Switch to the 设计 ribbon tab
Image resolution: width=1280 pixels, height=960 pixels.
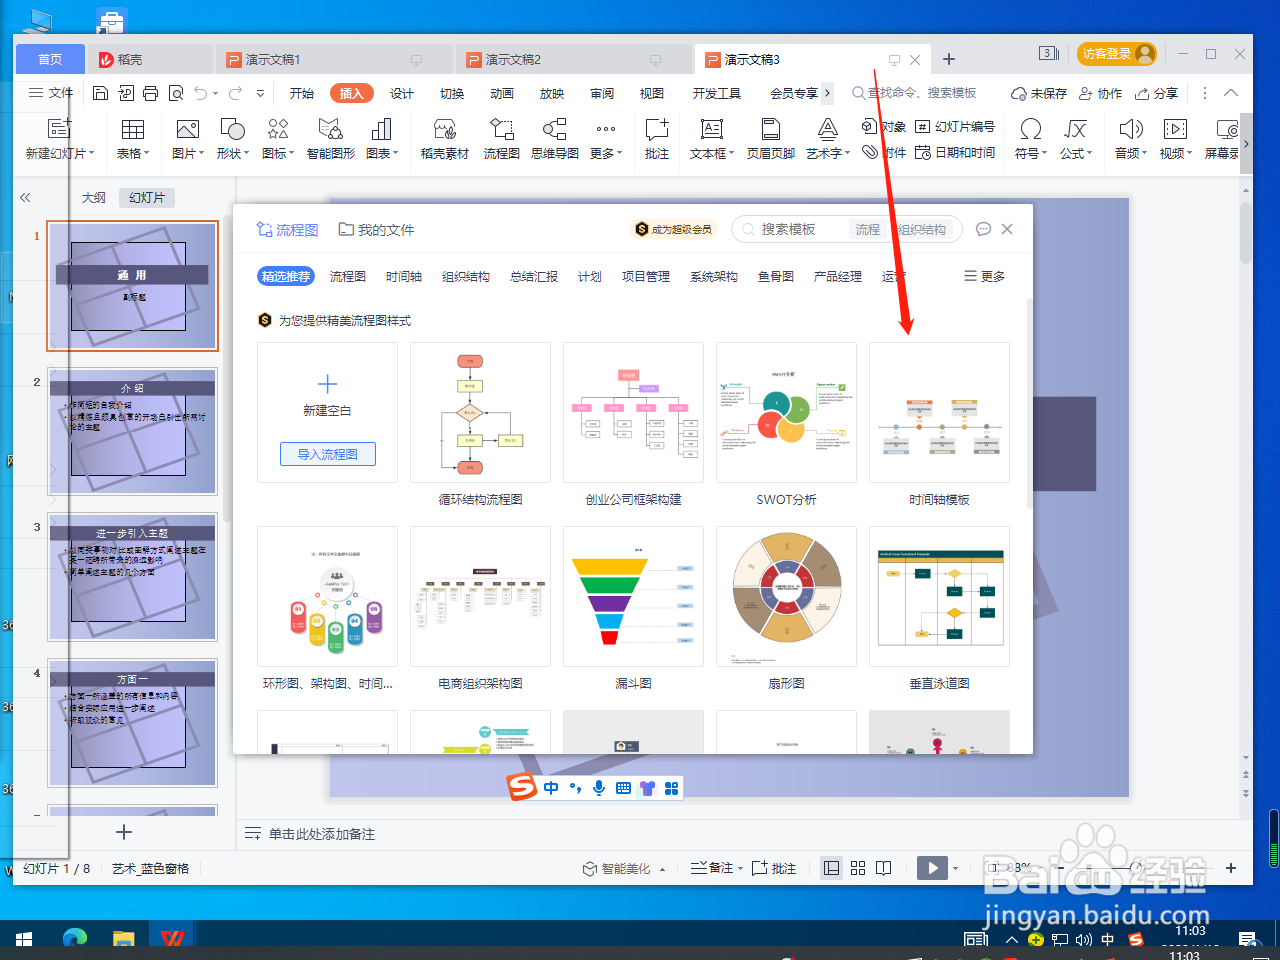click(x=402, y=93)
